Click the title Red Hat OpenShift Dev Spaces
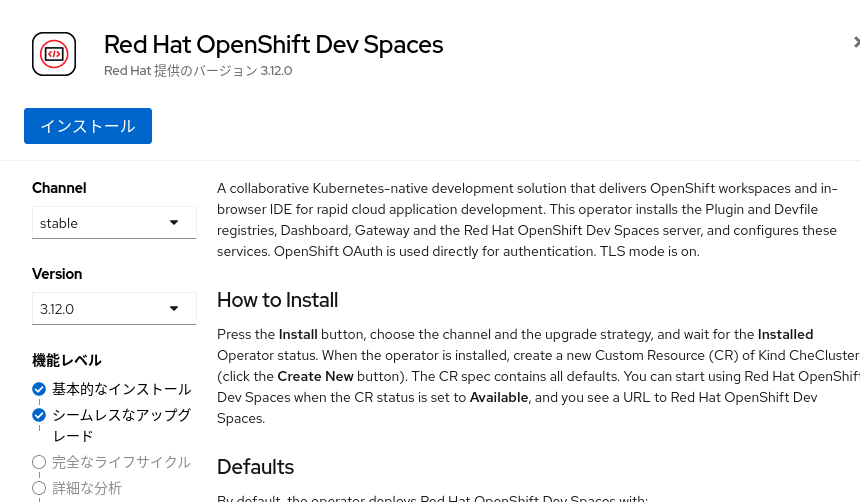 point(273,44)
